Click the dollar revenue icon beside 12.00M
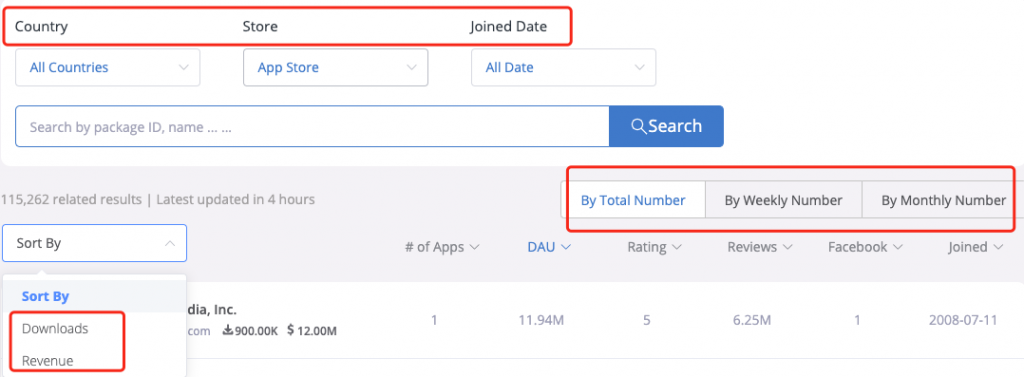The height and width of the screenshot is (377, 1024). tap(291, 331)
